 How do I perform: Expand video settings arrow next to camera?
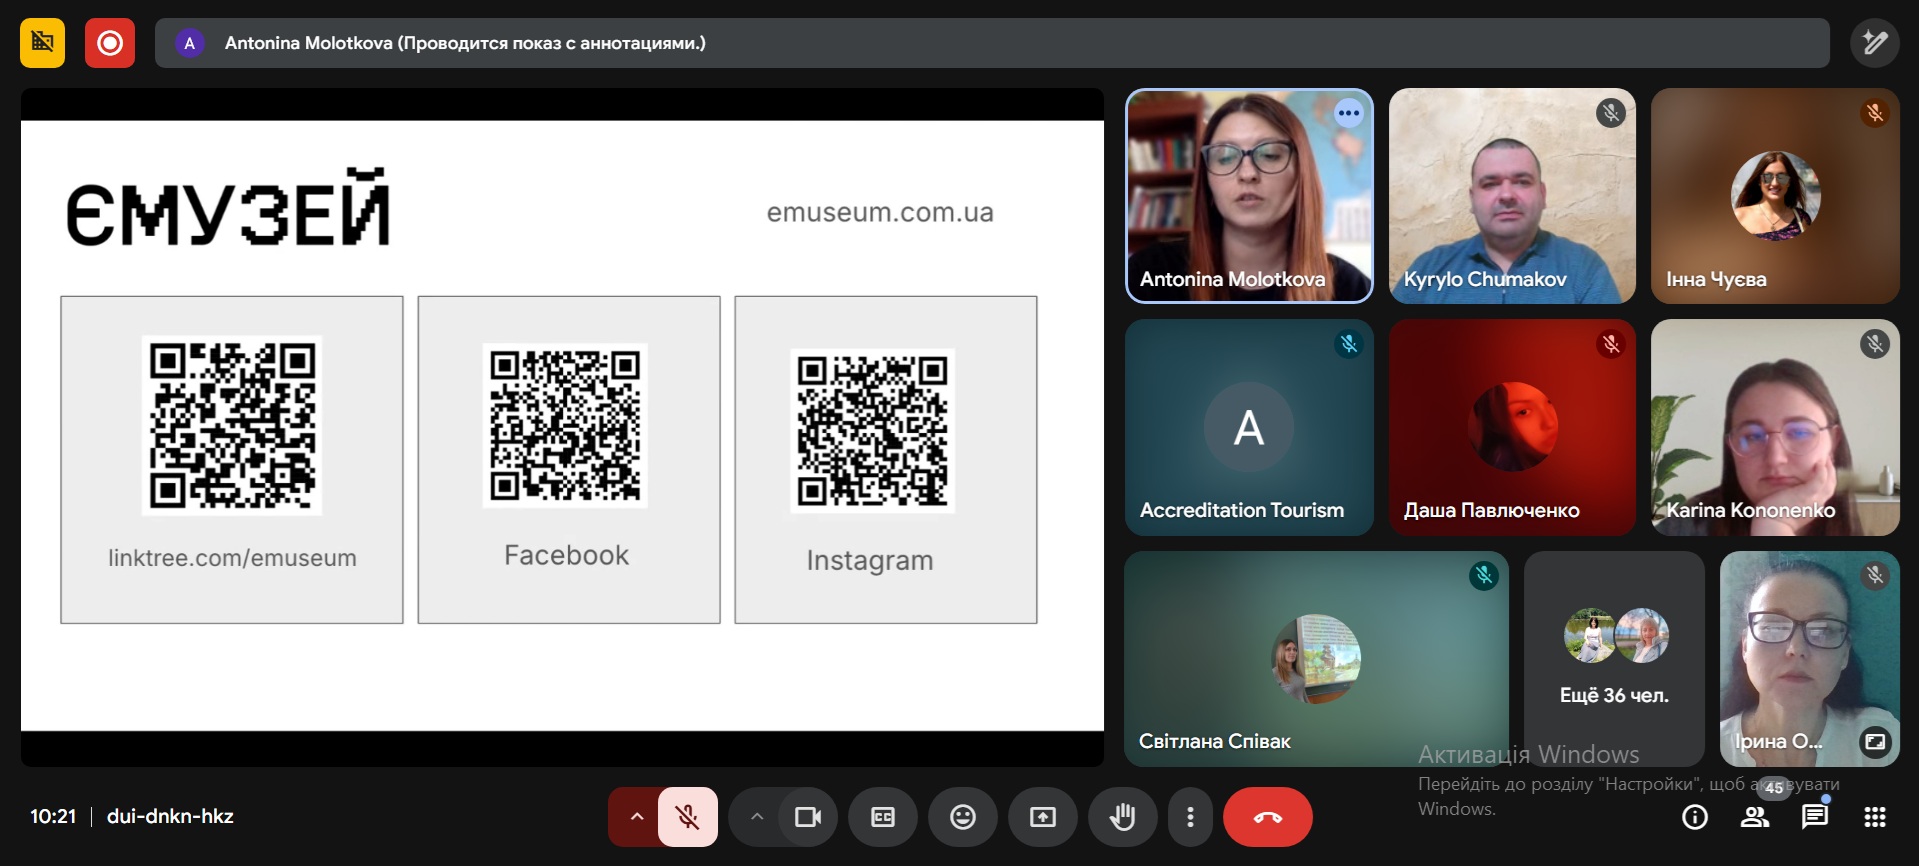tap(757, 817)
